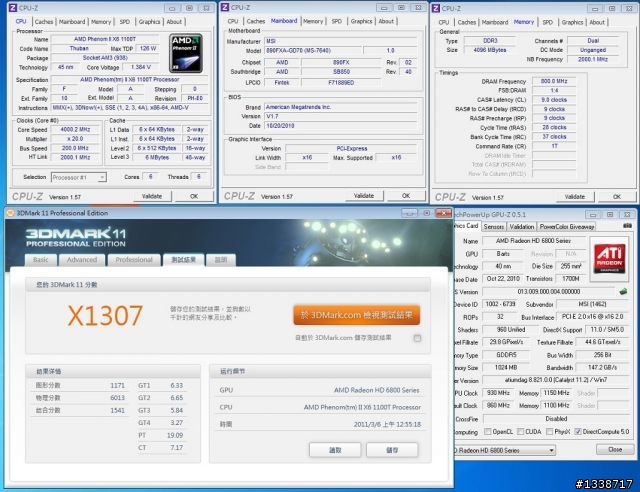Click OK in the Mainboard CPU-Z window

click(x=406, y=196)
